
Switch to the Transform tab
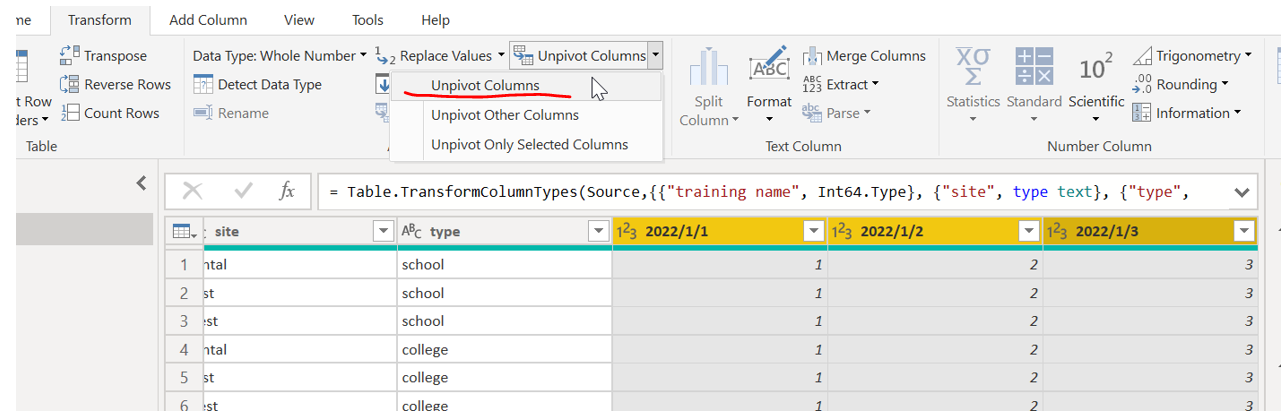pos(100,20)
